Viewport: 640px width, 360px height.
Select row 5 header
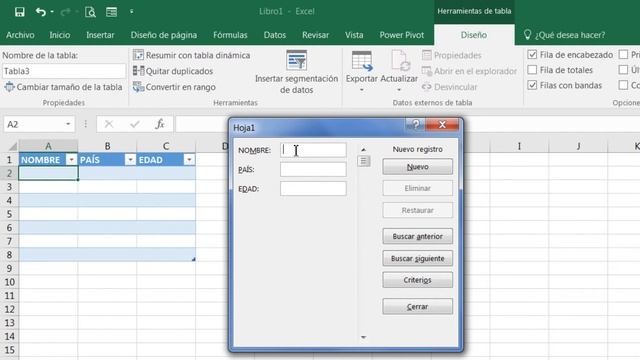pos(9,214)
